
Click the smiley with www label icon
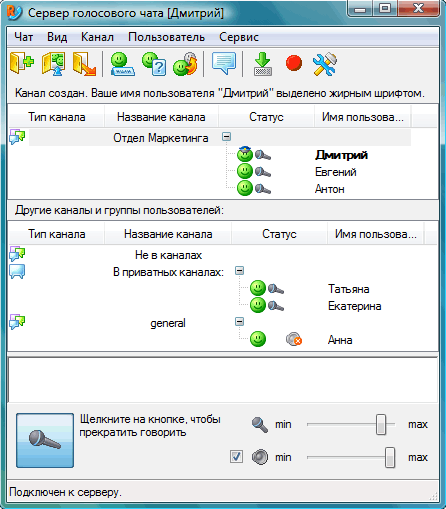tap(123, 63)
